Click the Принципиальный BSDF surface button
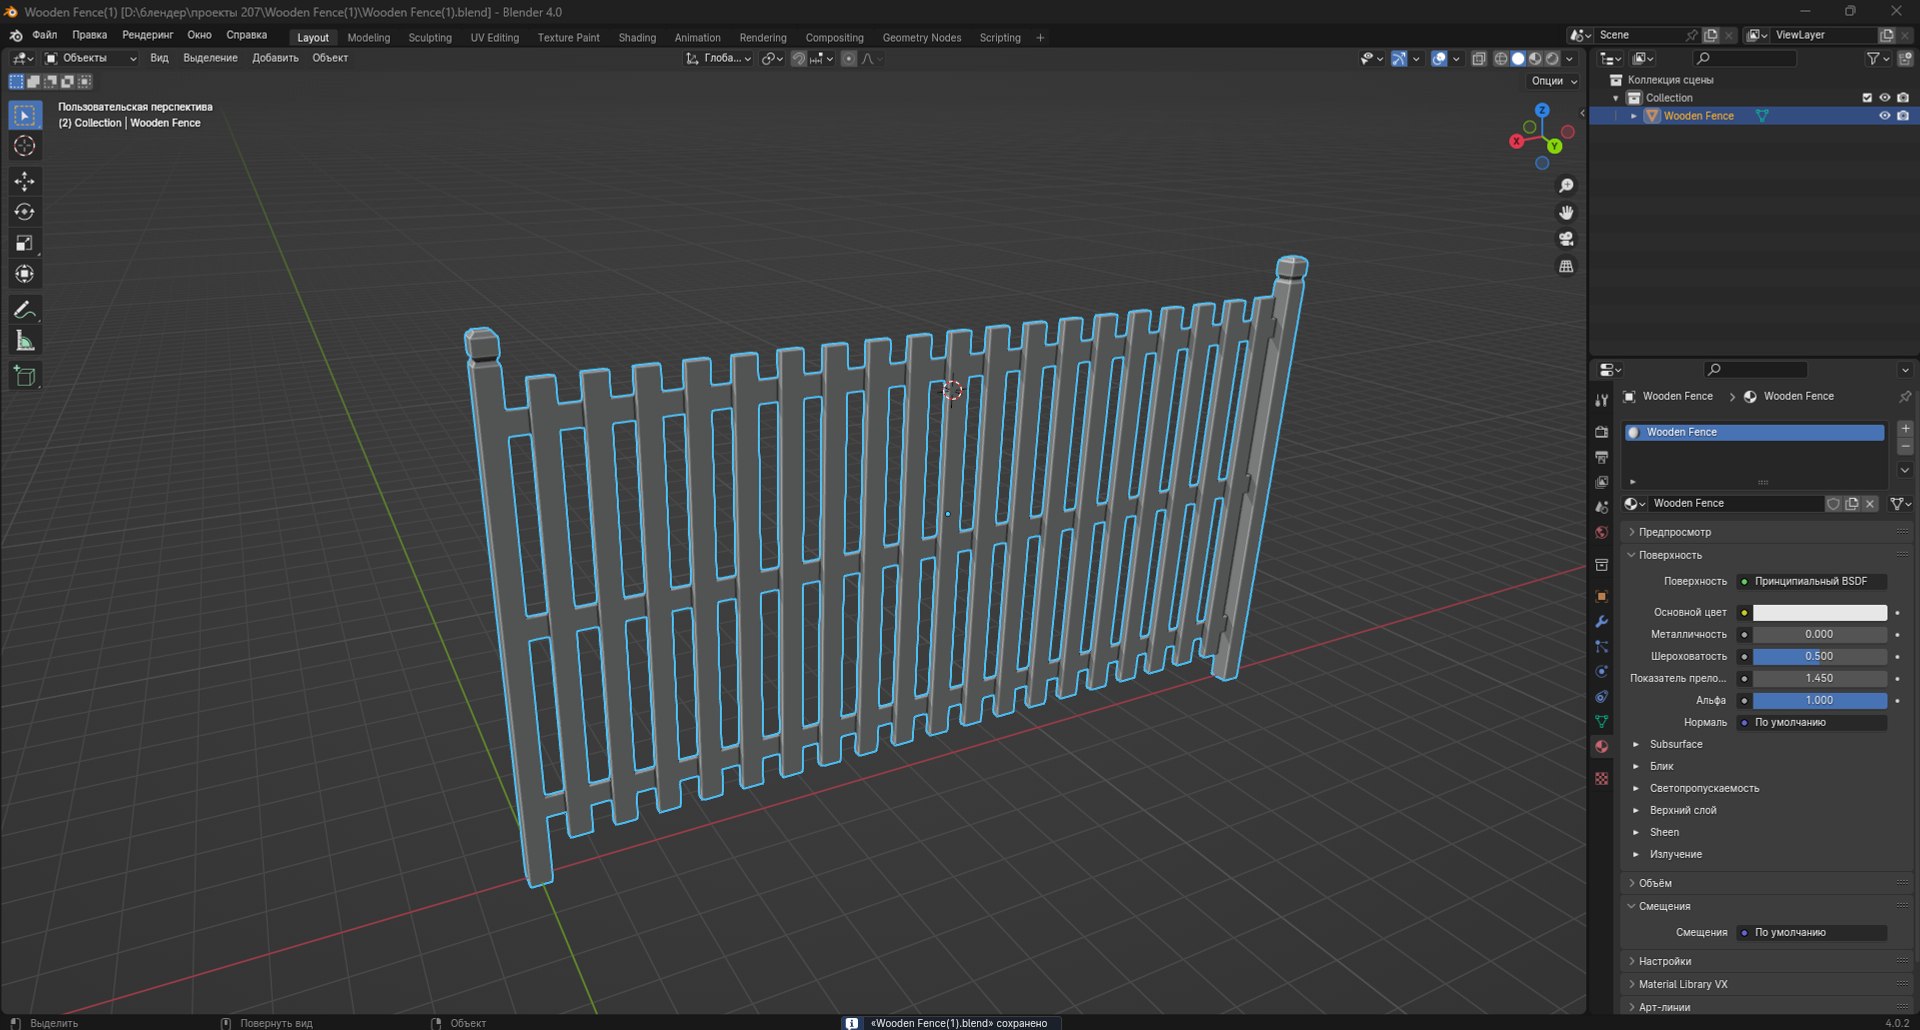Viewport: 1920px width, 1030px height. tap(1811, 581)
